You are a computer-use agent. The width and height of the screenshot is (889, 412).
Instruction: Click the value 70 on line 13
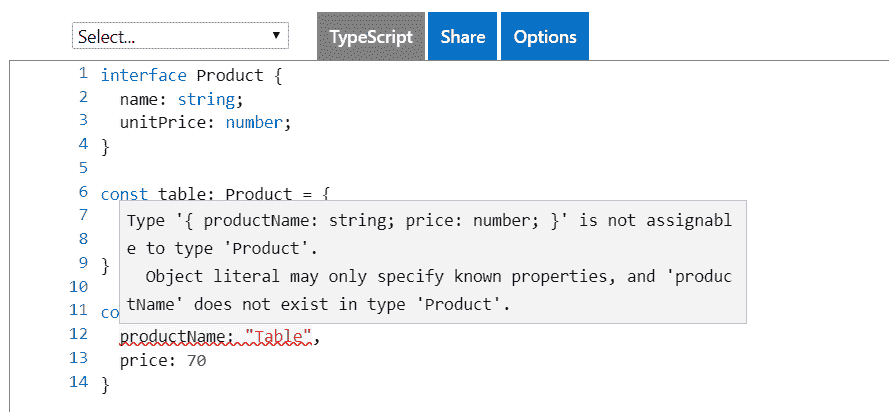(196, 360)
